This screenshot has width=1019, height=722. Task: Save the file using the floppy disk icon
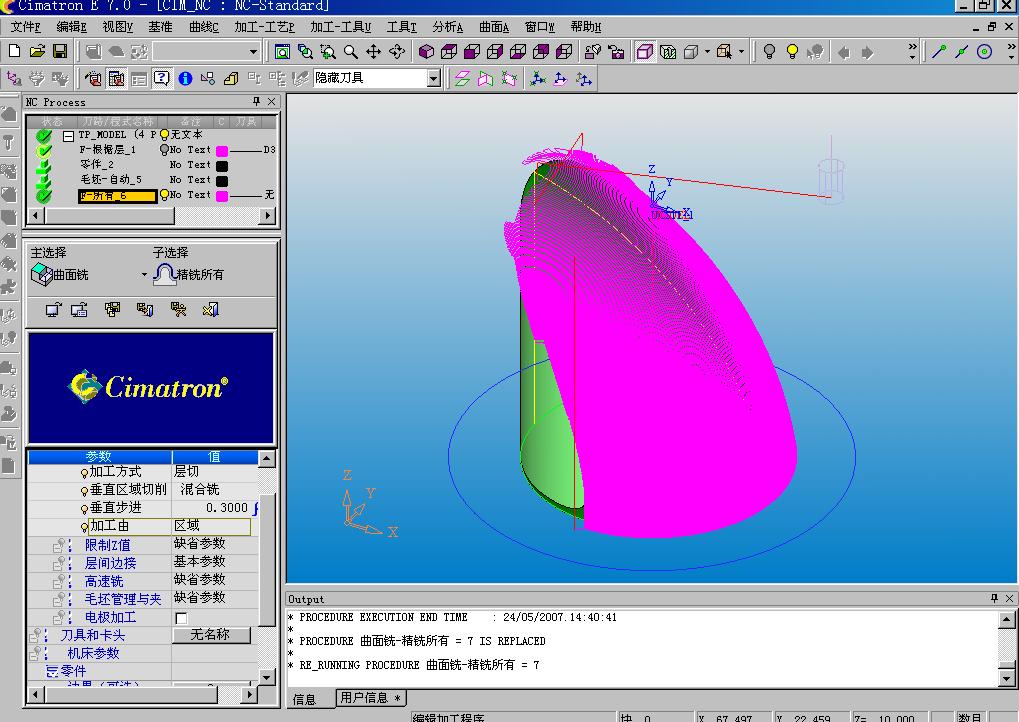60,51
